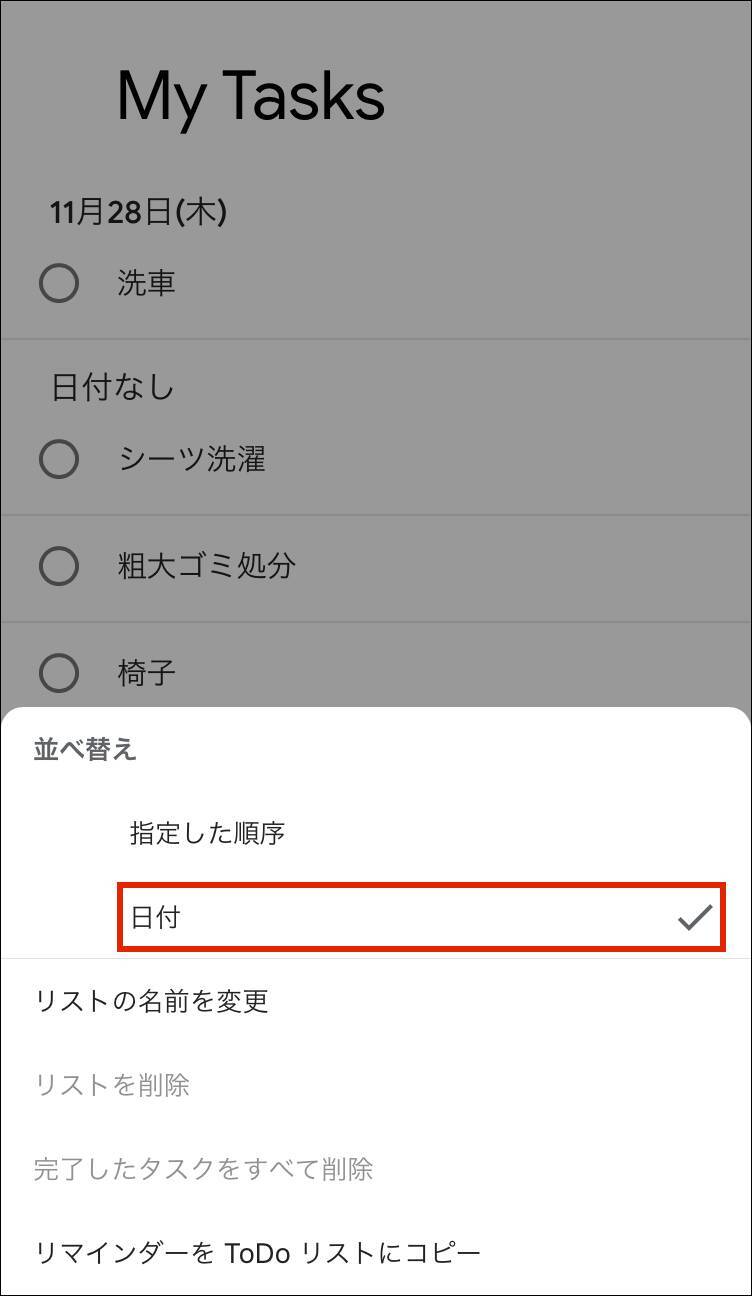Screen dimensions: 752x1296
Task: Tick the circle beside 椅子
Action: pos(59,672)
